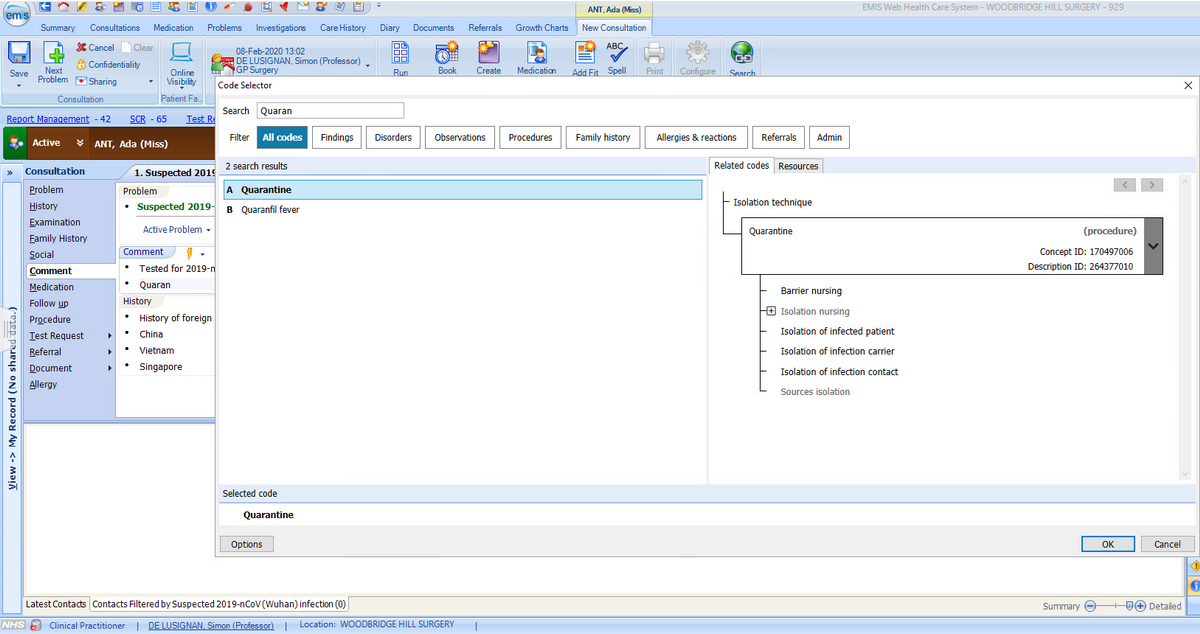This screenshot has height=634, width=1200.
Task: Click the NHS icon in status bar
Action: pyautogui.click(x=12, y=625)
